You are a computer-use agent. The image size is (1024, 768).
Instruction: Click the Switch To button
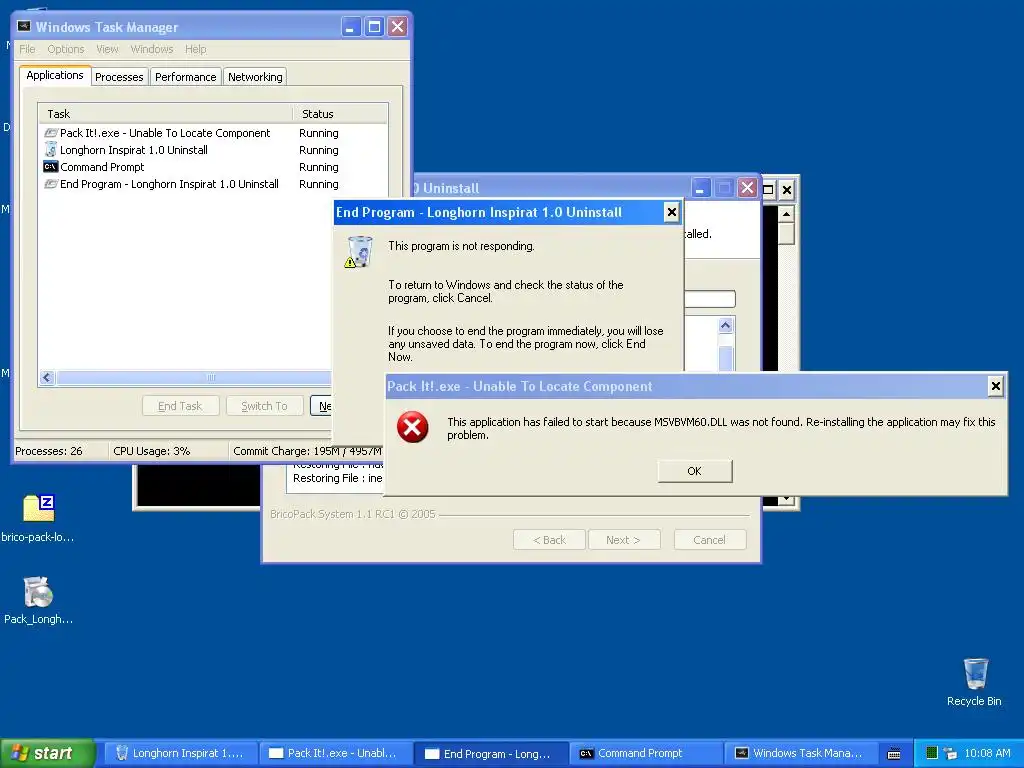(264, 406)
